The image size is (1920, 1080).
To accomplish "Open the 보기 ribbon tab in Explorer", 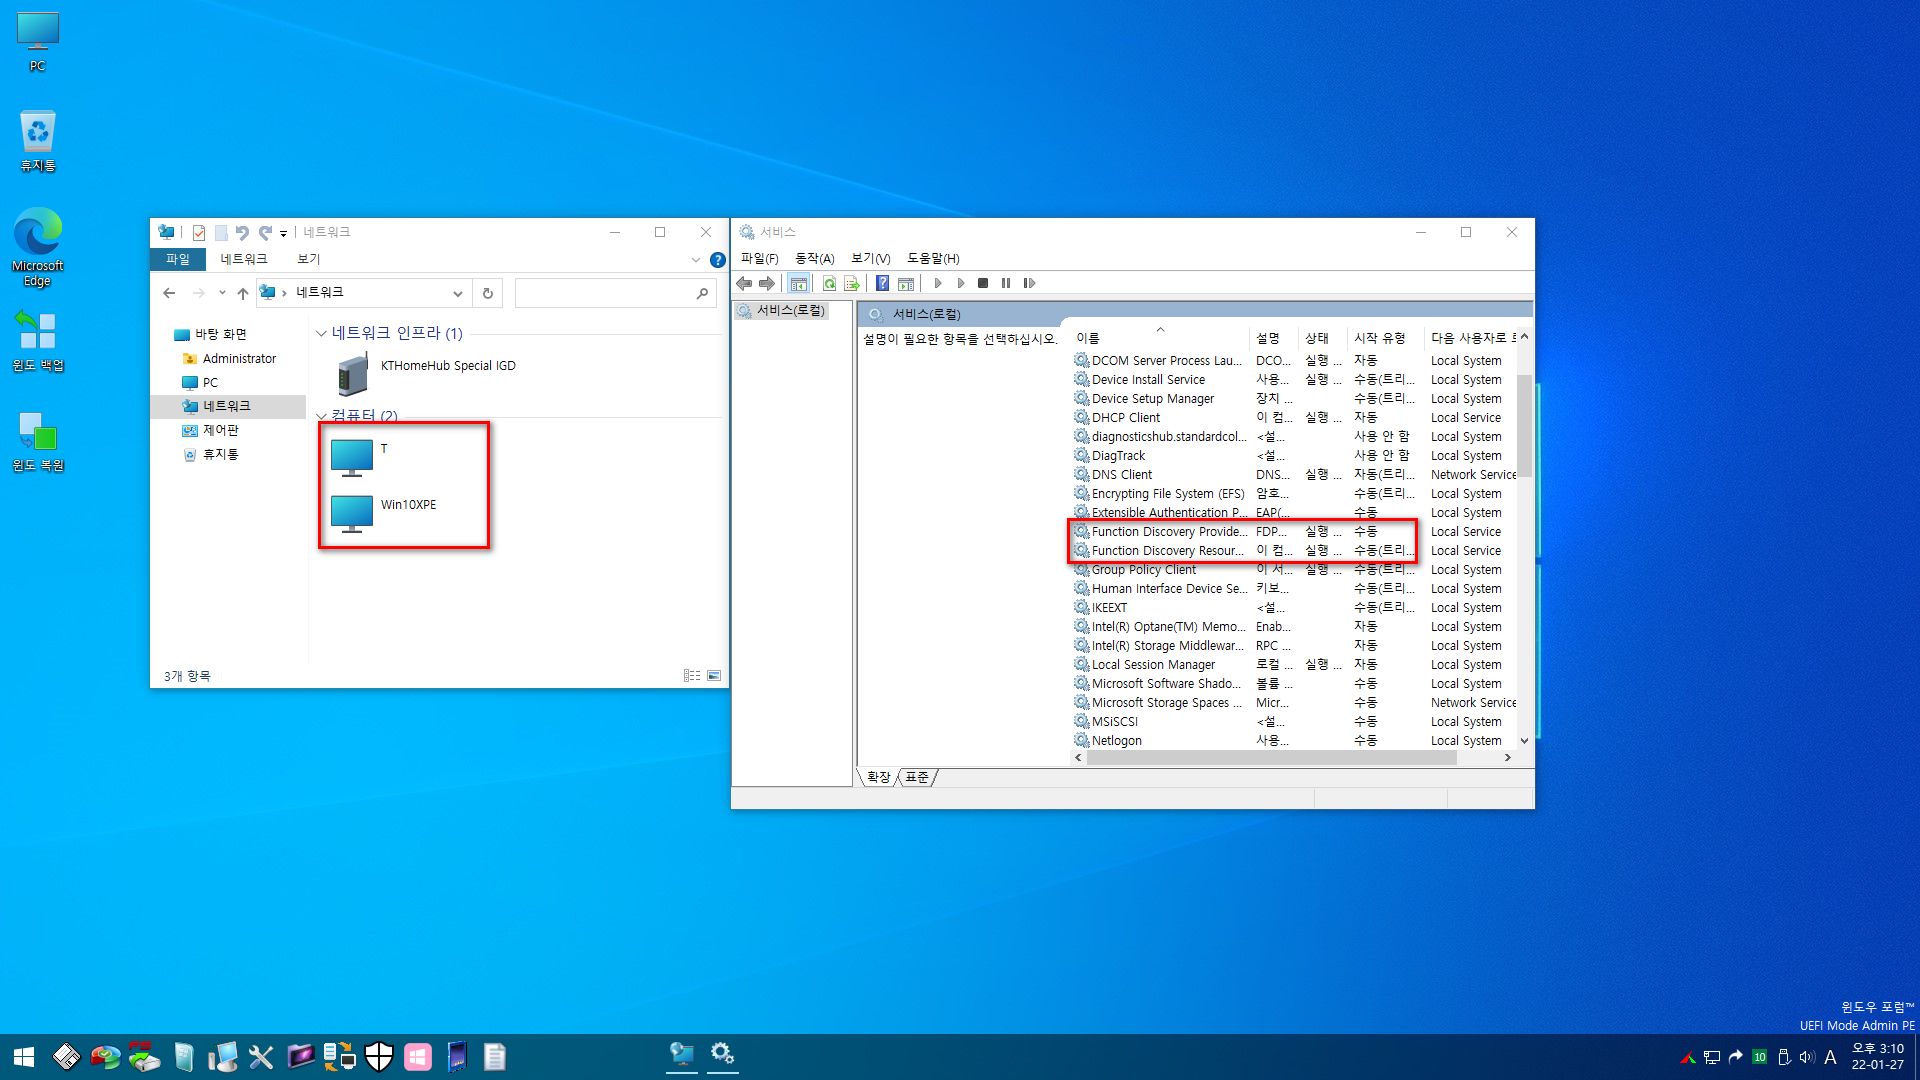I will (x=308, y=259).
